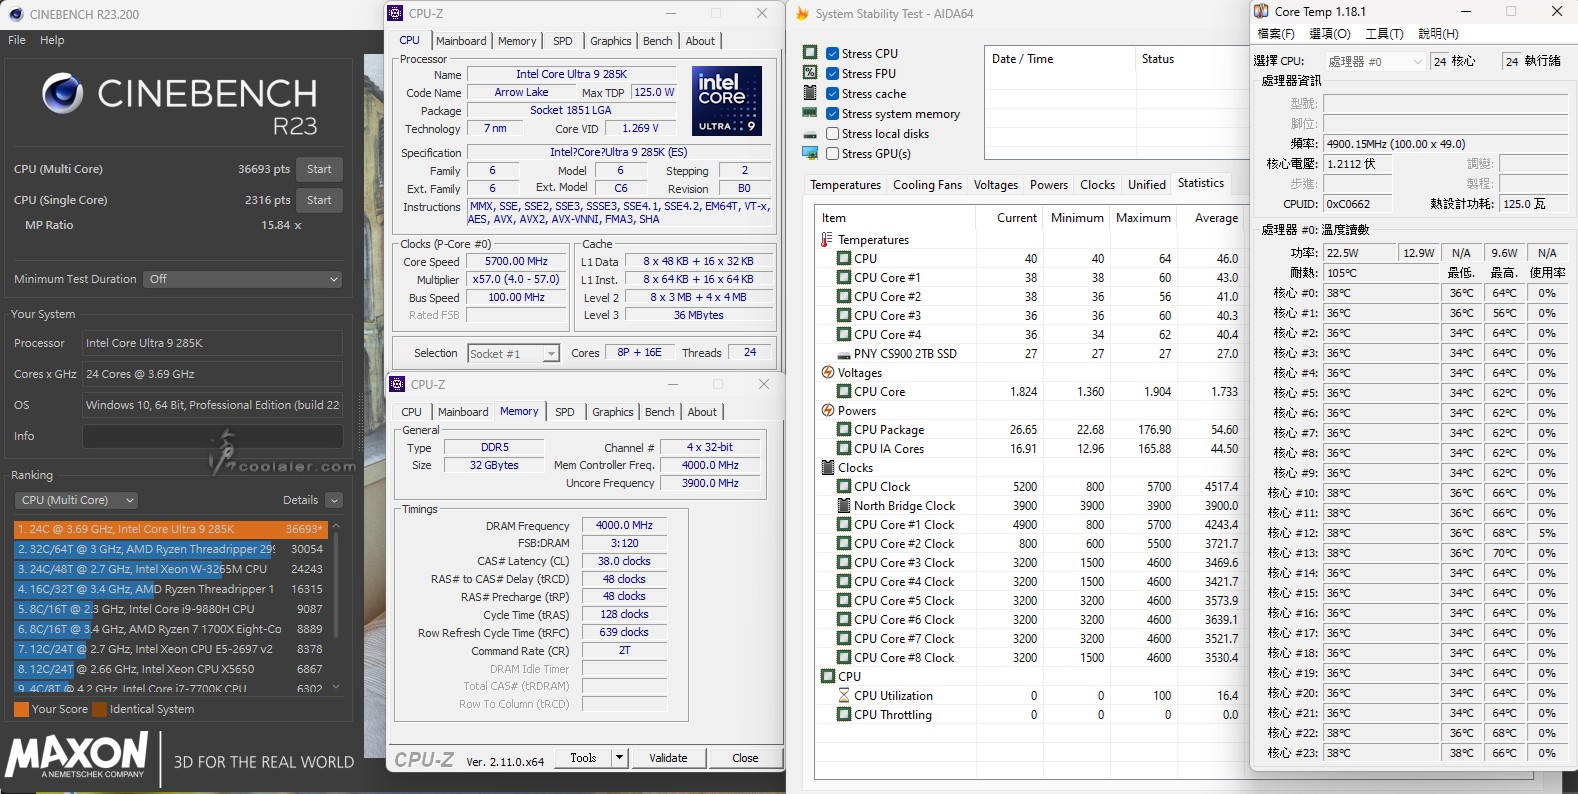Click the Cinebench logo icon in title bar
The image size is (1578, 794).
[15, 14]
